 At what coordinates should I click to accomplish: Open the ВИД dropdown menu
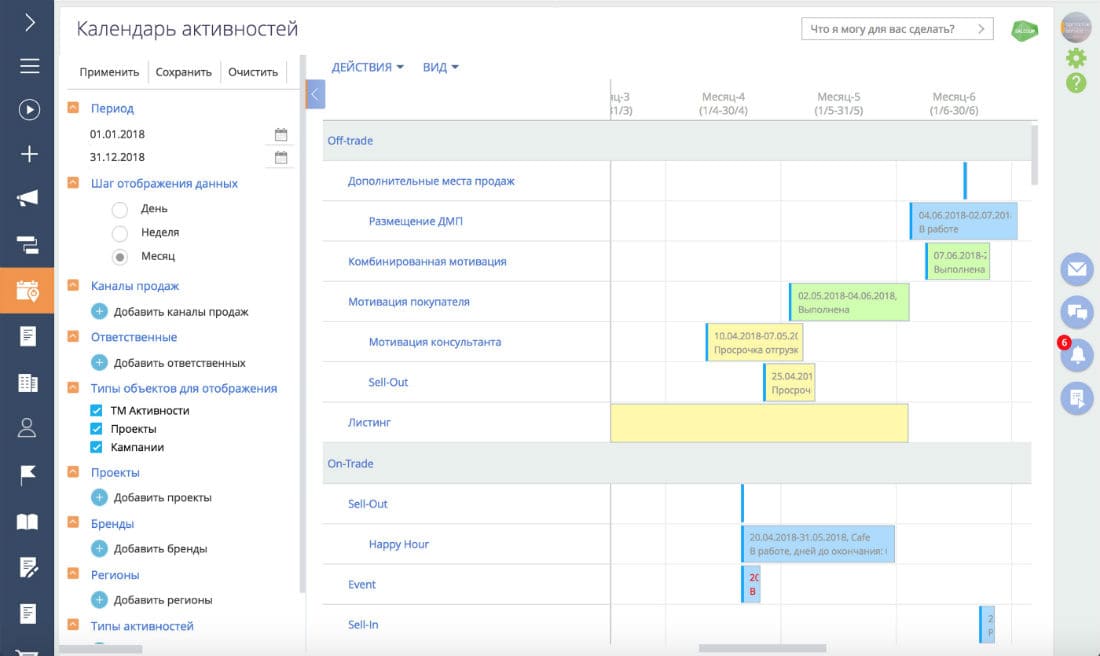point(441,67)
